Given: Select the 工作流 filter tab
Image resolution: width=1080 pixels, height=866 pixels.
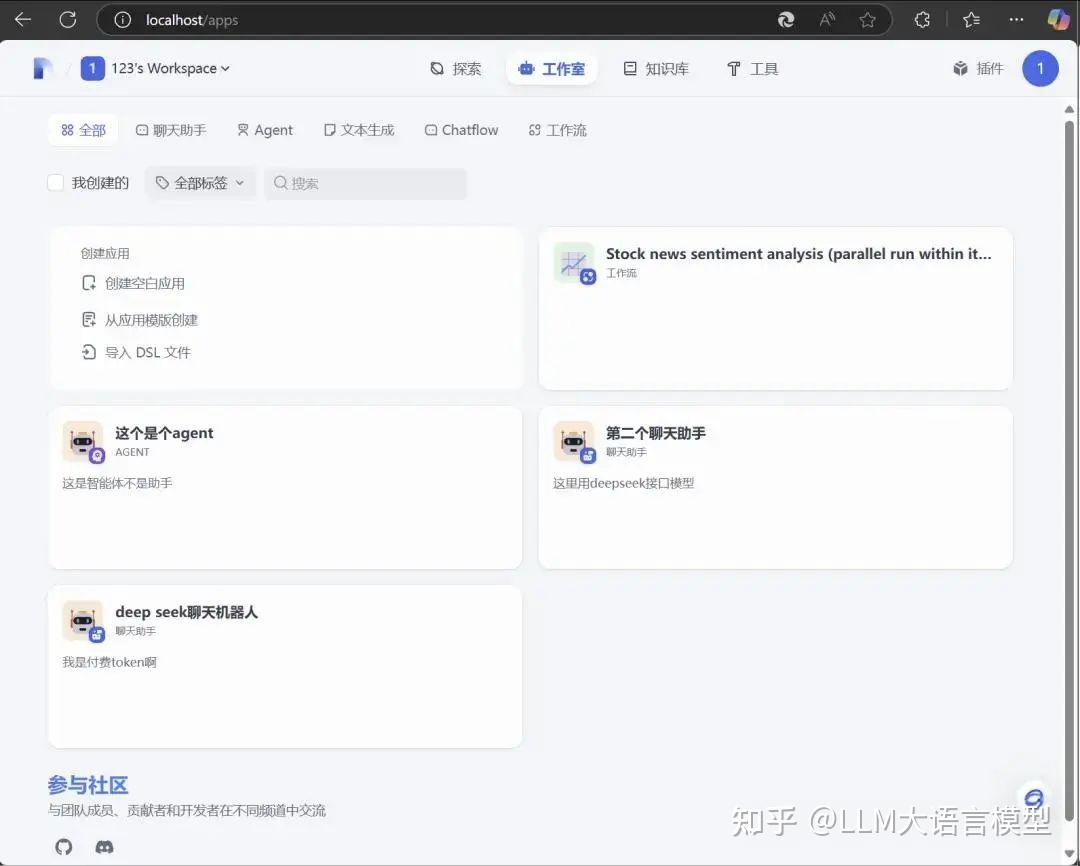Looking at the screenshot, I should point(557,130).
